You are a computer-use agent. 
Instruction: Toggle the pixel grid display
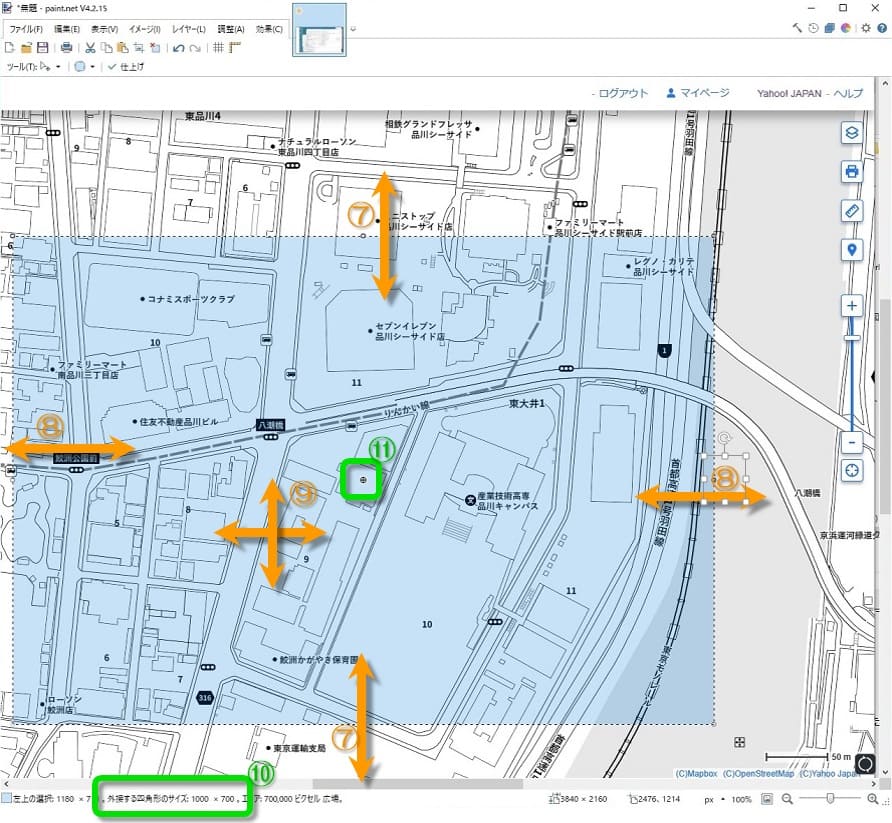coord(219,47)
